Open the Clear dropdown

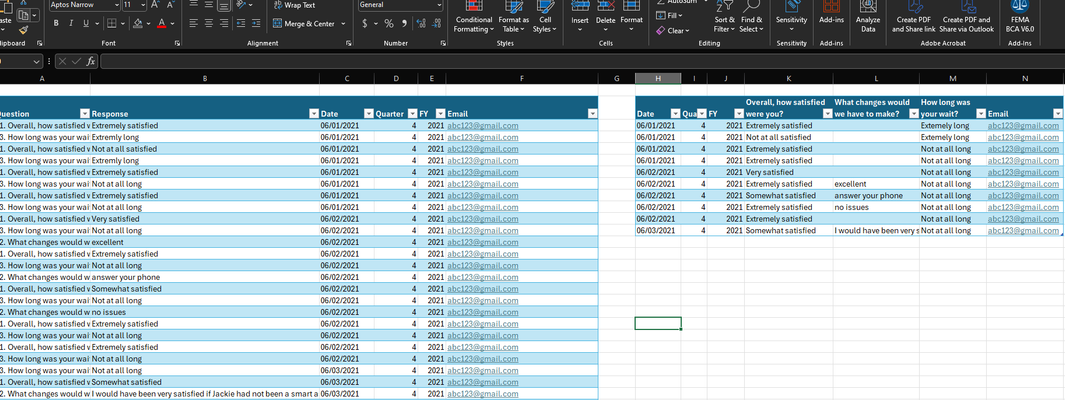[673, 31]
